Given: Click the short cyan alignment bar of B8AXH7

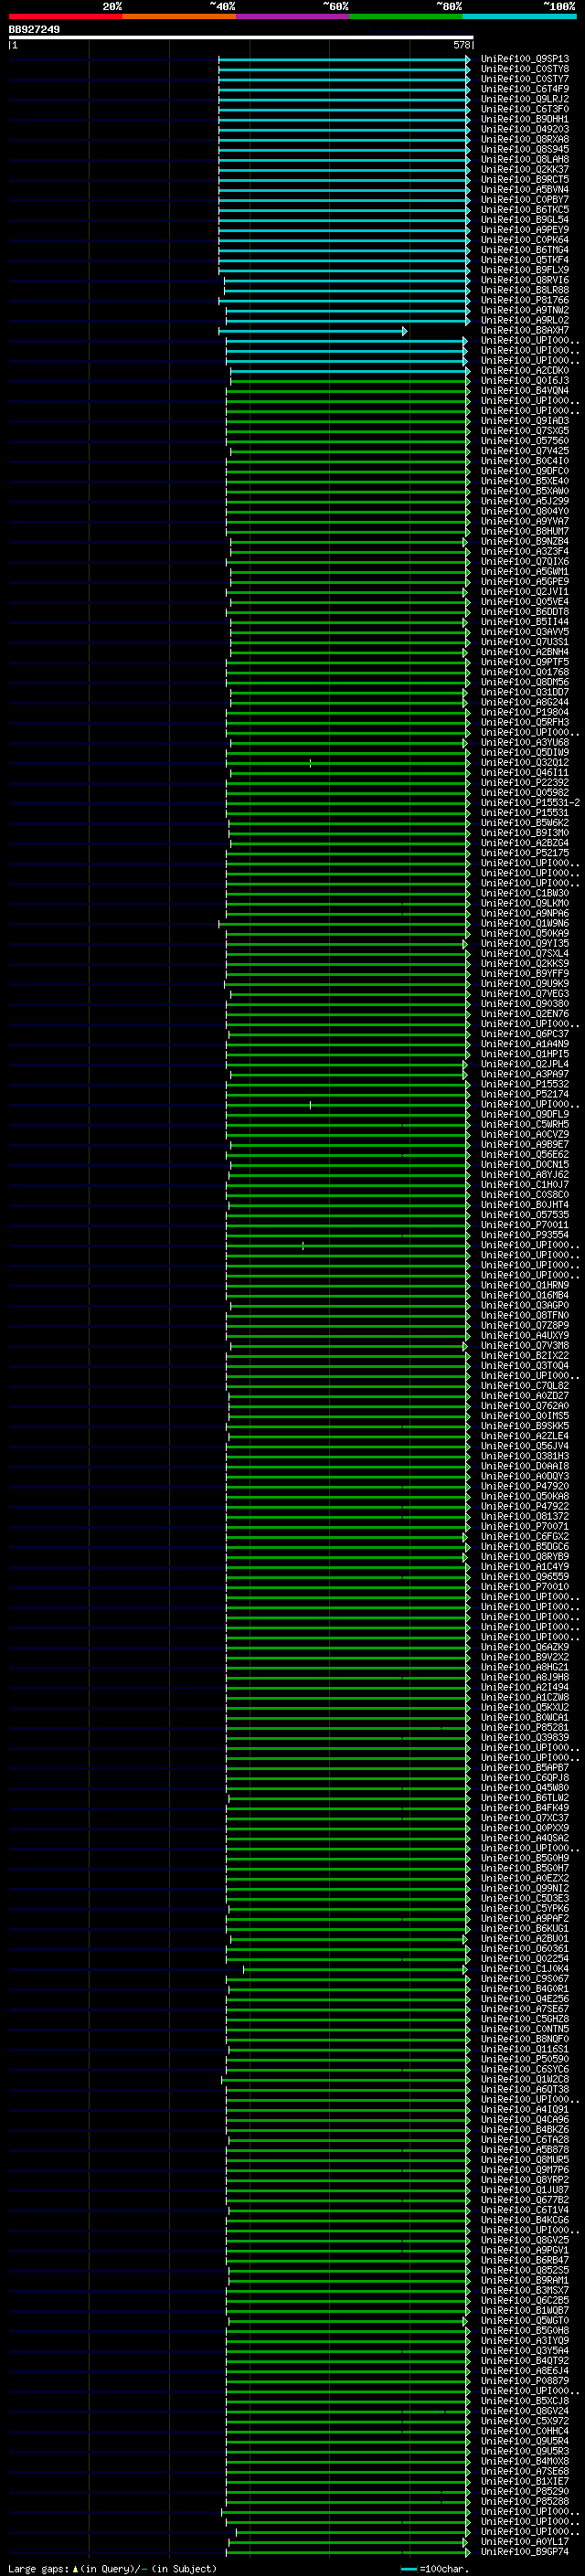Looking at the screenshot, I should click(312, 331).
